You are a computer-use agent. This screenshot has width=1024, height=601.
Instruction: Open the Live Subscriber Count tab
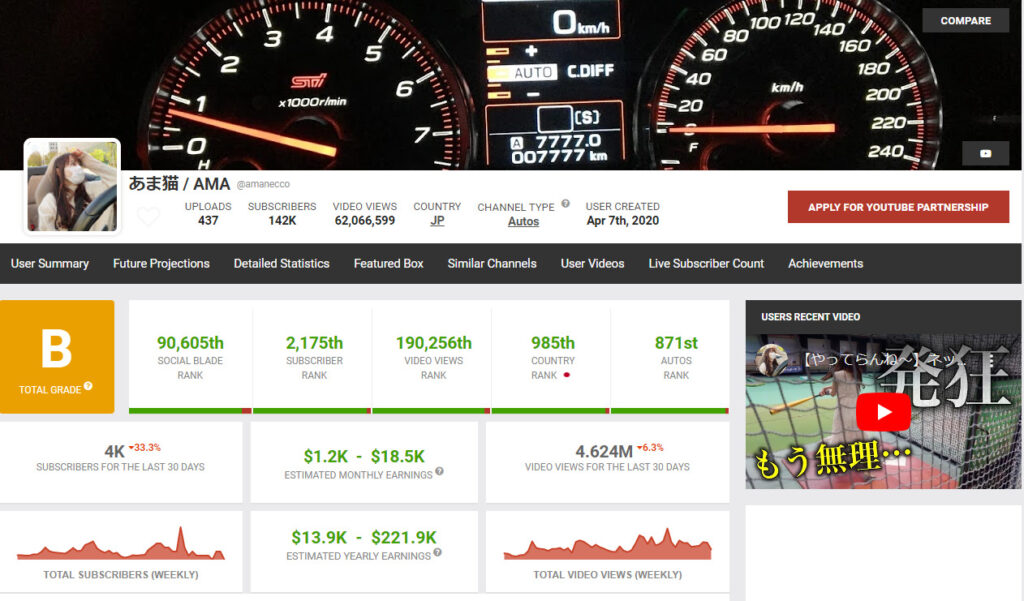click(x=706, y=263)
